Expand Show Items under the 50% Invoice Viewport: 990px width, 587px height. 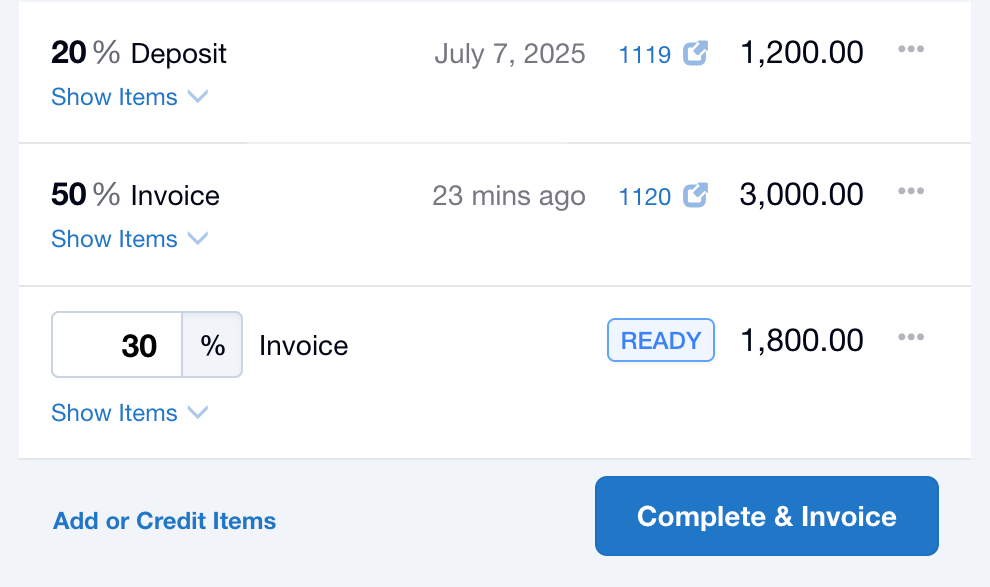pyautogui.click(x=115, y=239)
